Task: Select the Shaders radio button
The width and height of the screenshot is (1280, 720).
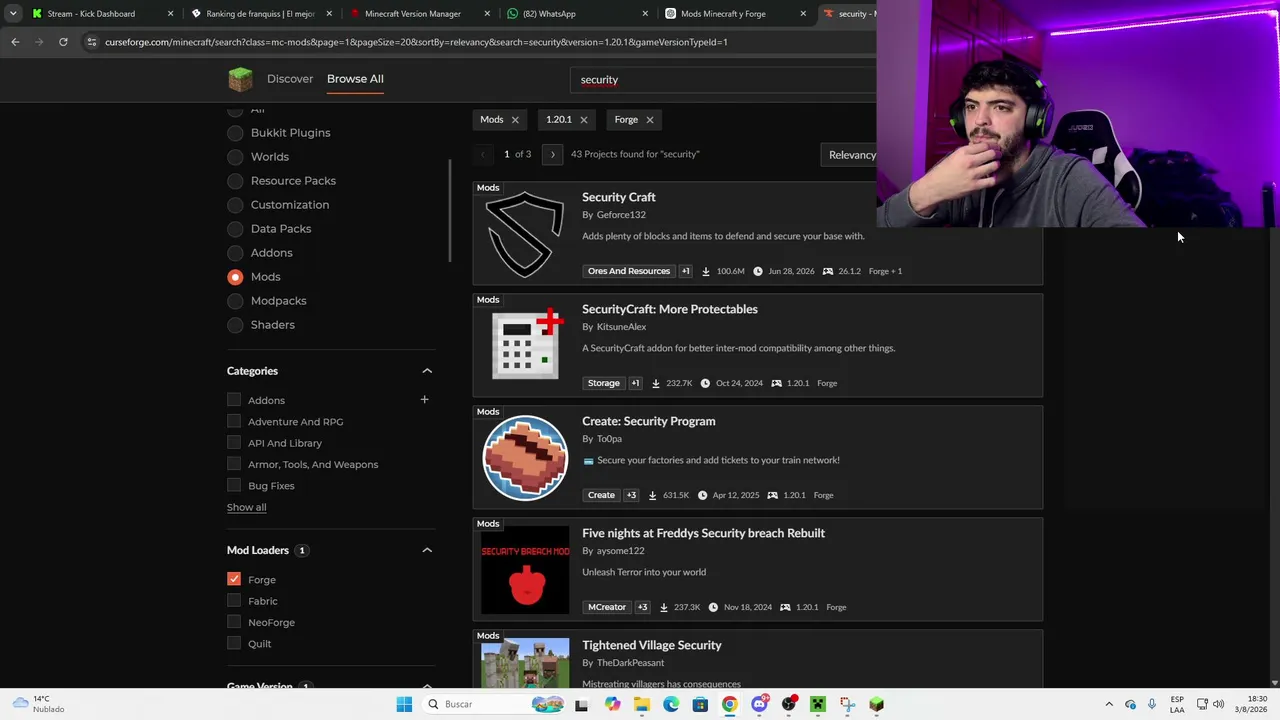Action: (235, 325)
